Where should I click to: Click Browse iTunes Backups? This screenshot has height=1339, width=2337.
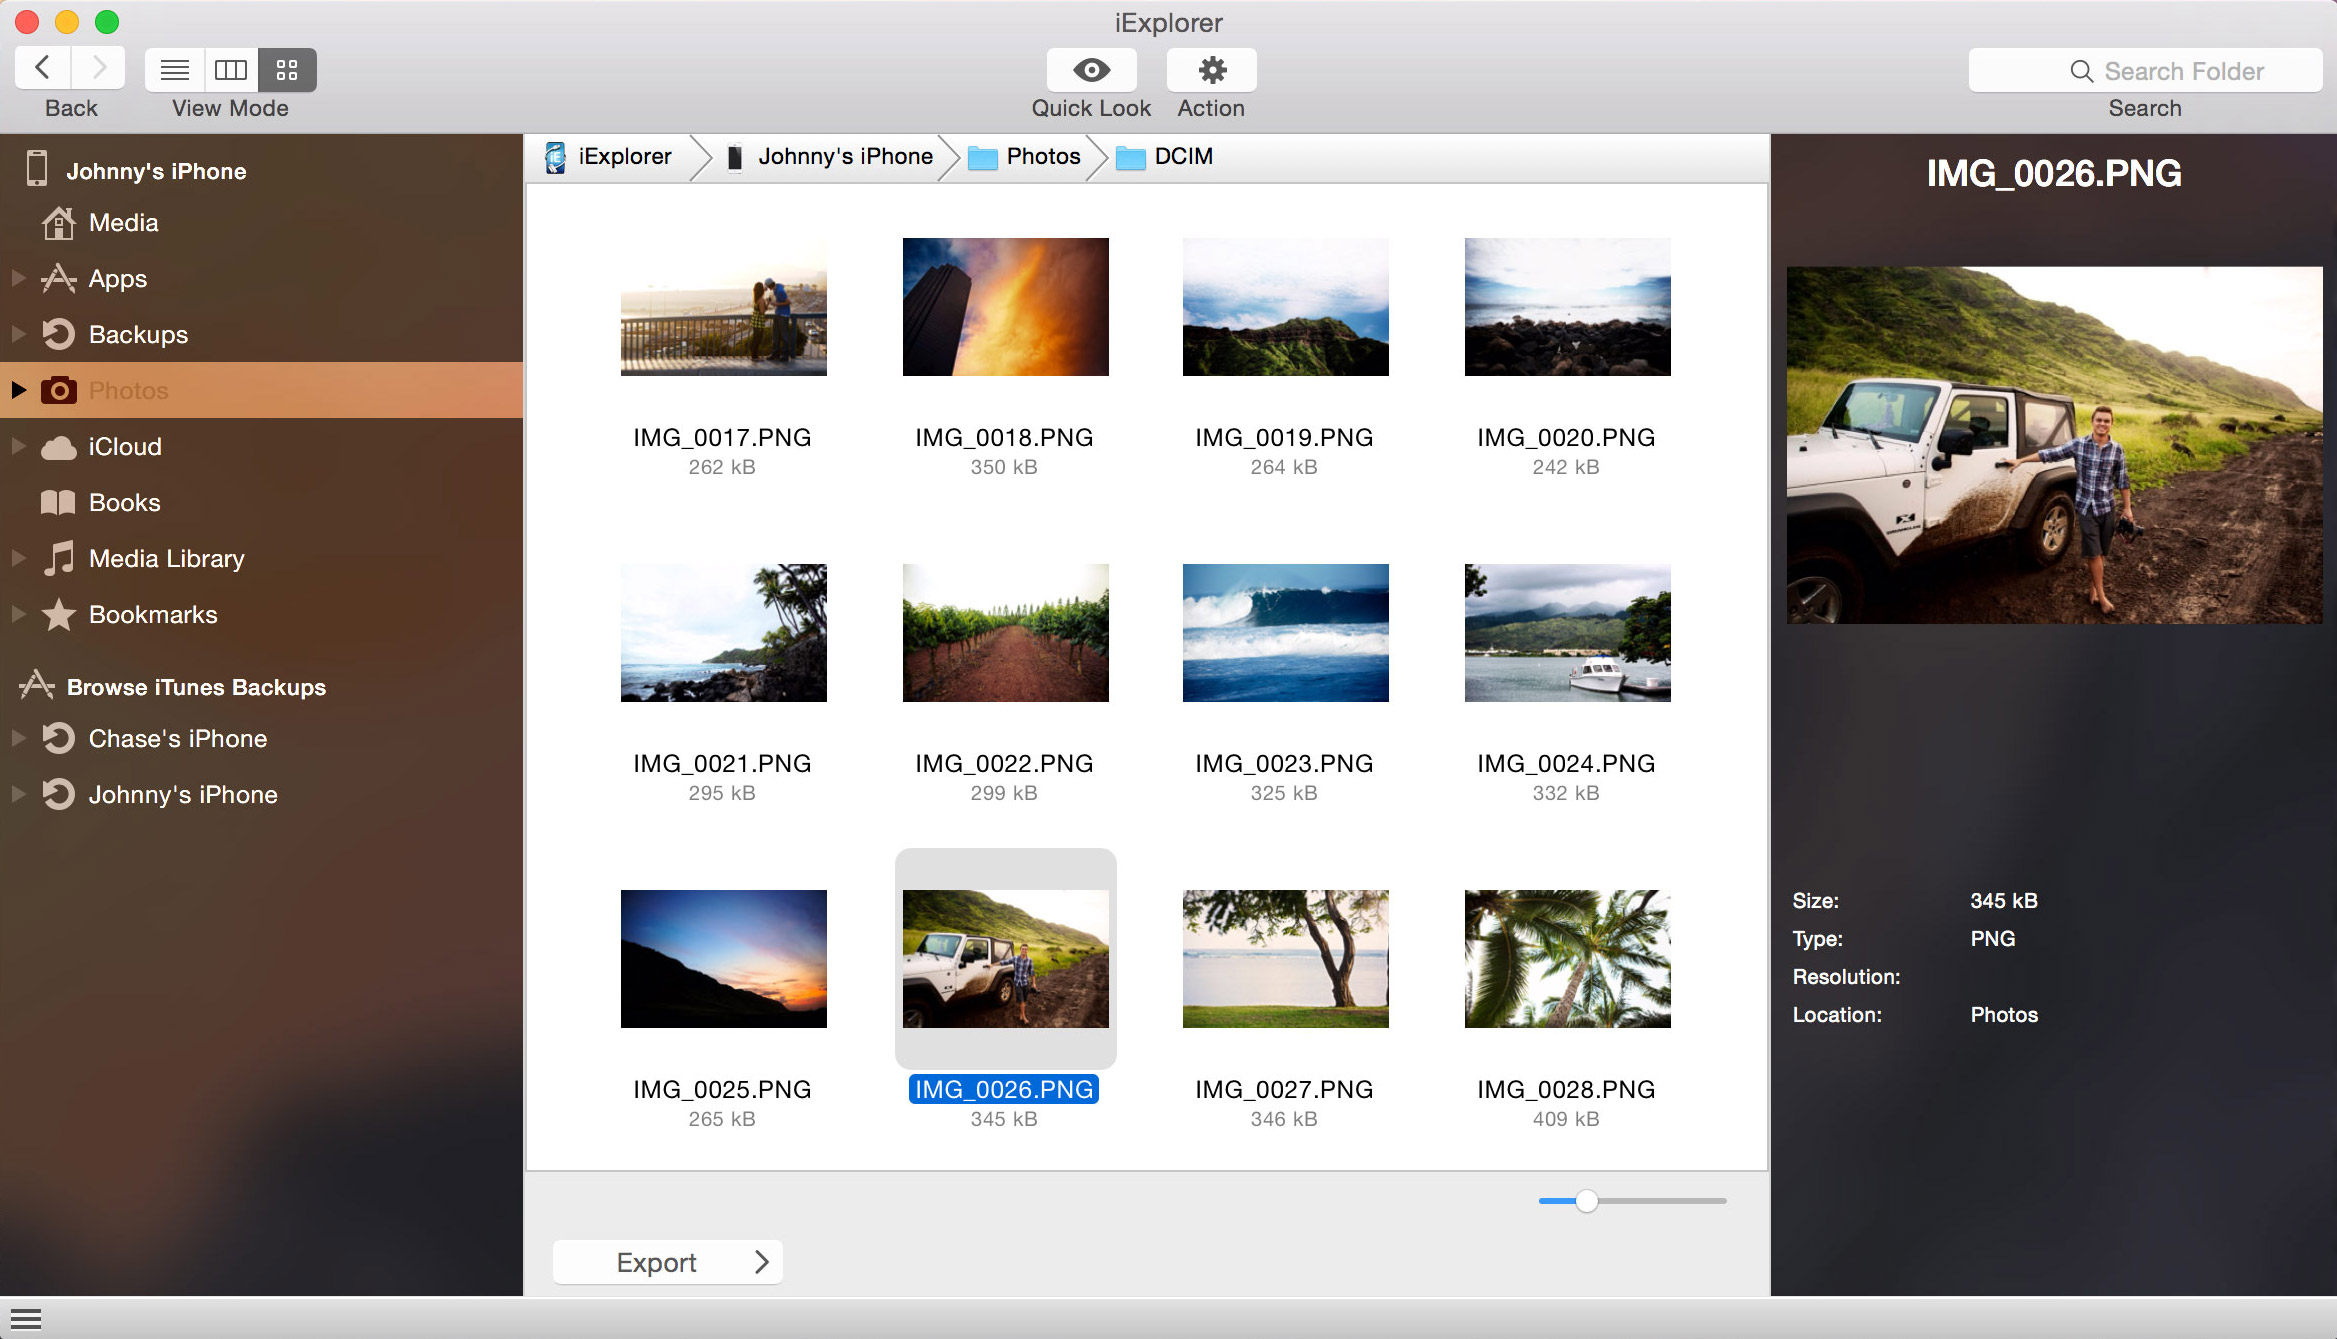click(195, 687)
